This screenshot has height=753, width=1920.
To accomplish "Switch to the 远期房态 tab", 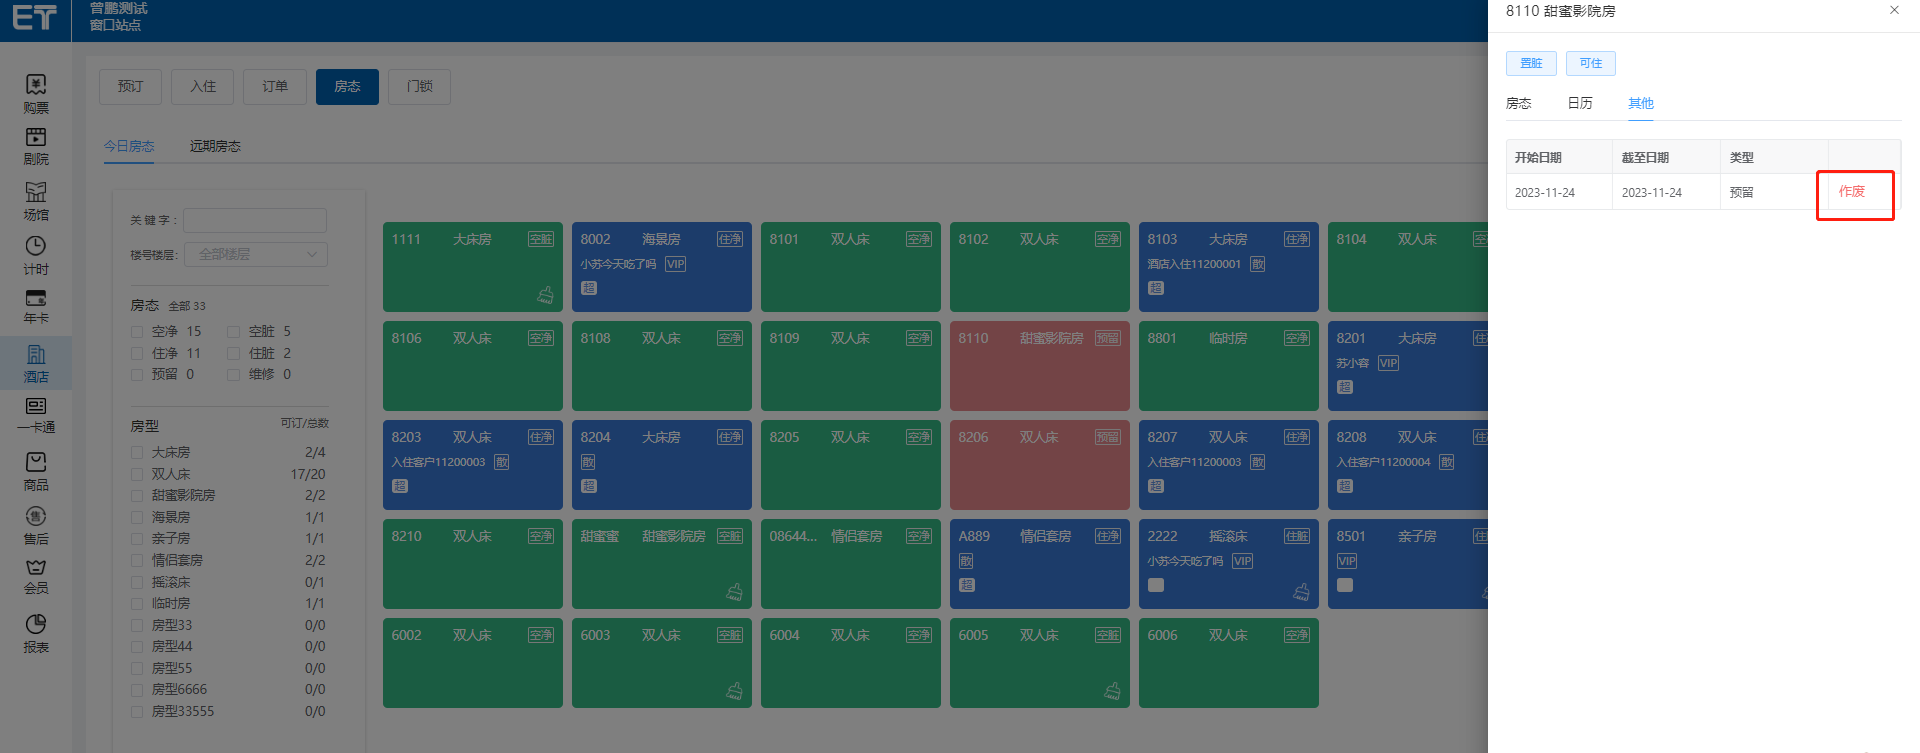I will [215, 146].
